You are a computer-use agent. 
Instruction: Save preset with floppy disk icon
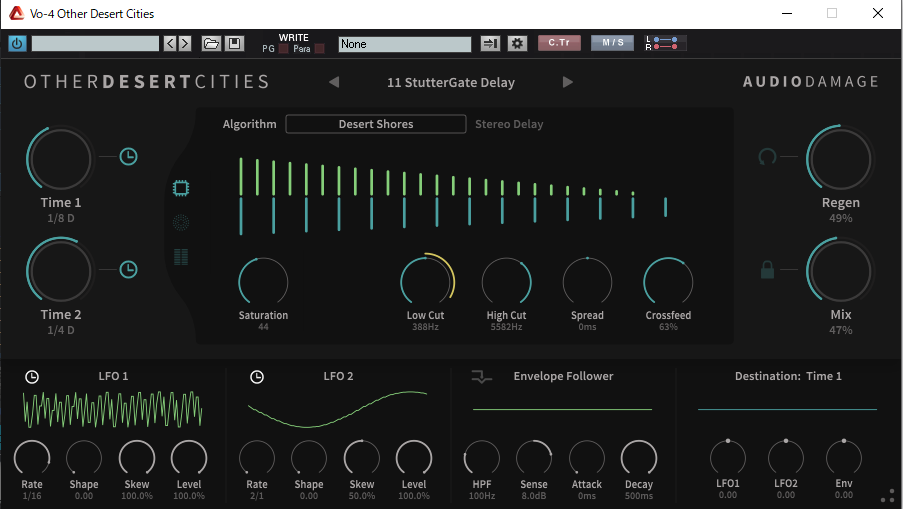(234, 43)
